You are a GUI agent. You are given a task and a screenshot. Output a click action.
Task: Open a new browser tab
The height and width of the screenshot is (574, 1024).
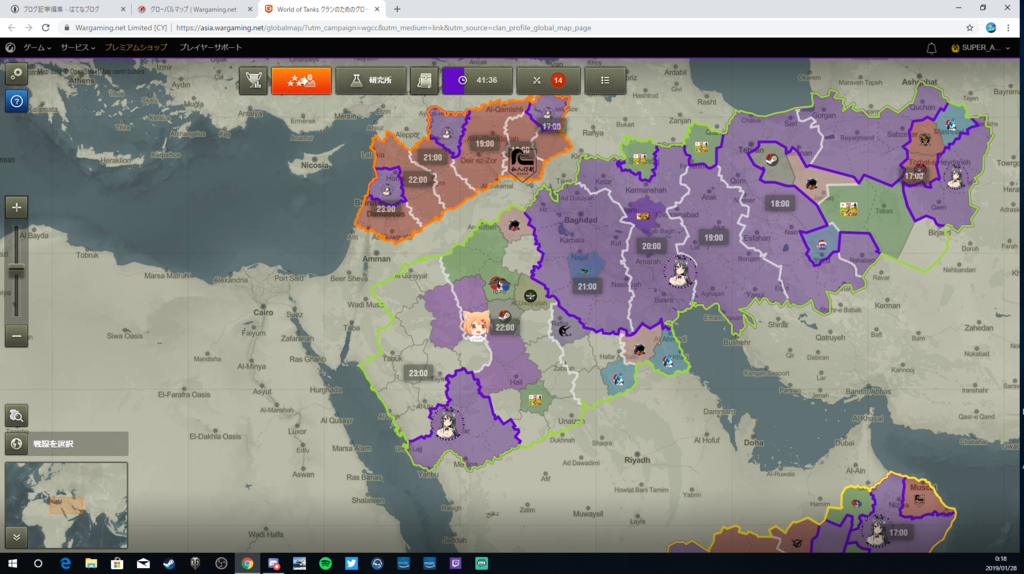coord(397,9)
